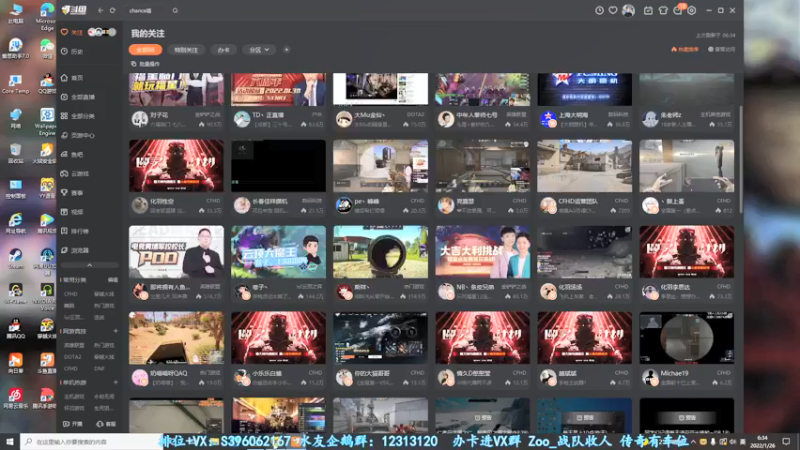Click streamer name 你的大猫哥哥
The width and height of the screenshot is (800, 450).
pyautogui.click(x=371, y=373)
